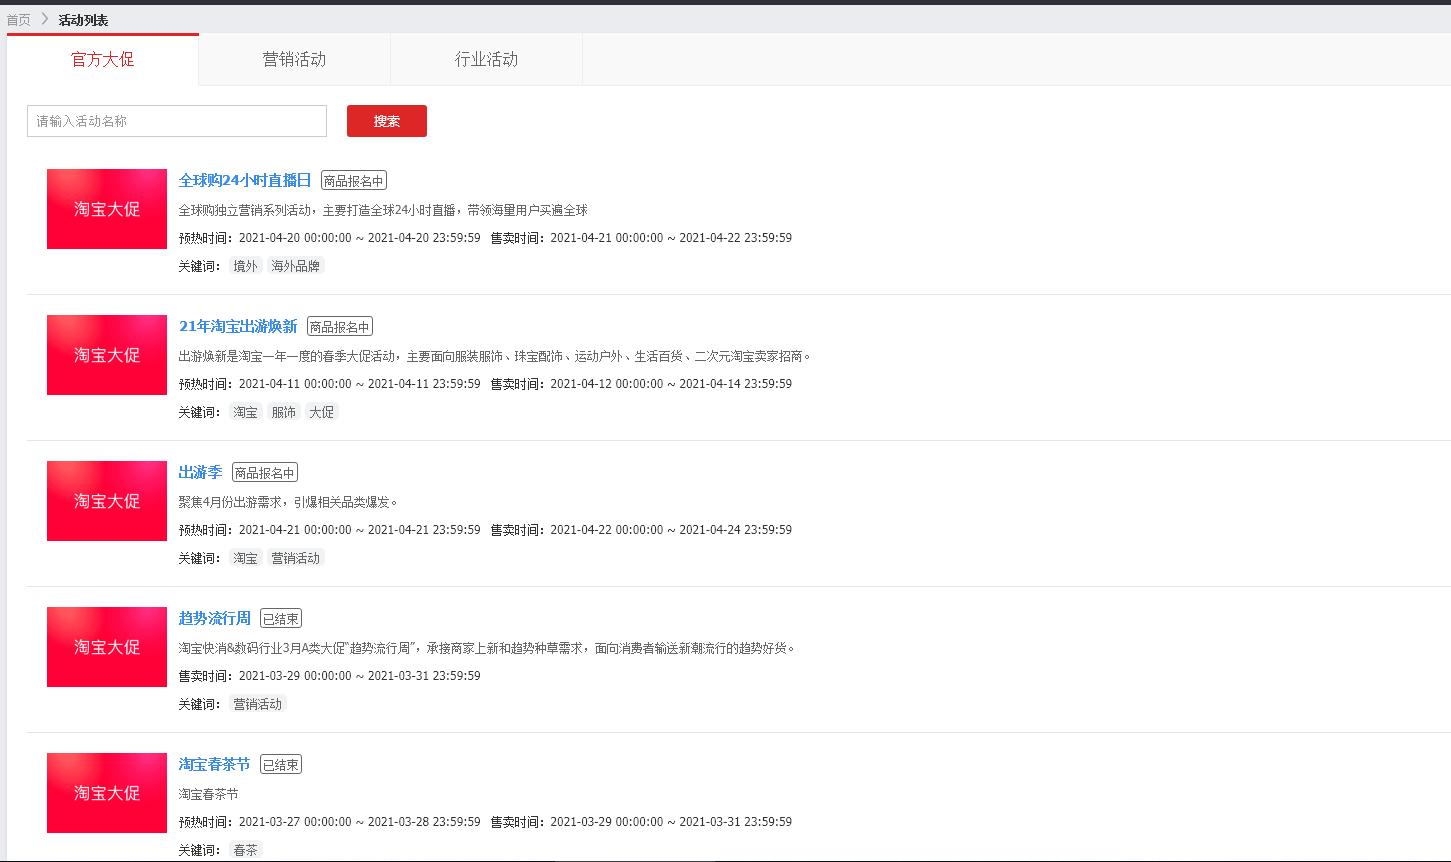The width and height of the screenshot is (1451, 862).
Task: Open the 21年淘宝出游焕新 activity details
Action: pyautogui.click(x=236, y=326)
